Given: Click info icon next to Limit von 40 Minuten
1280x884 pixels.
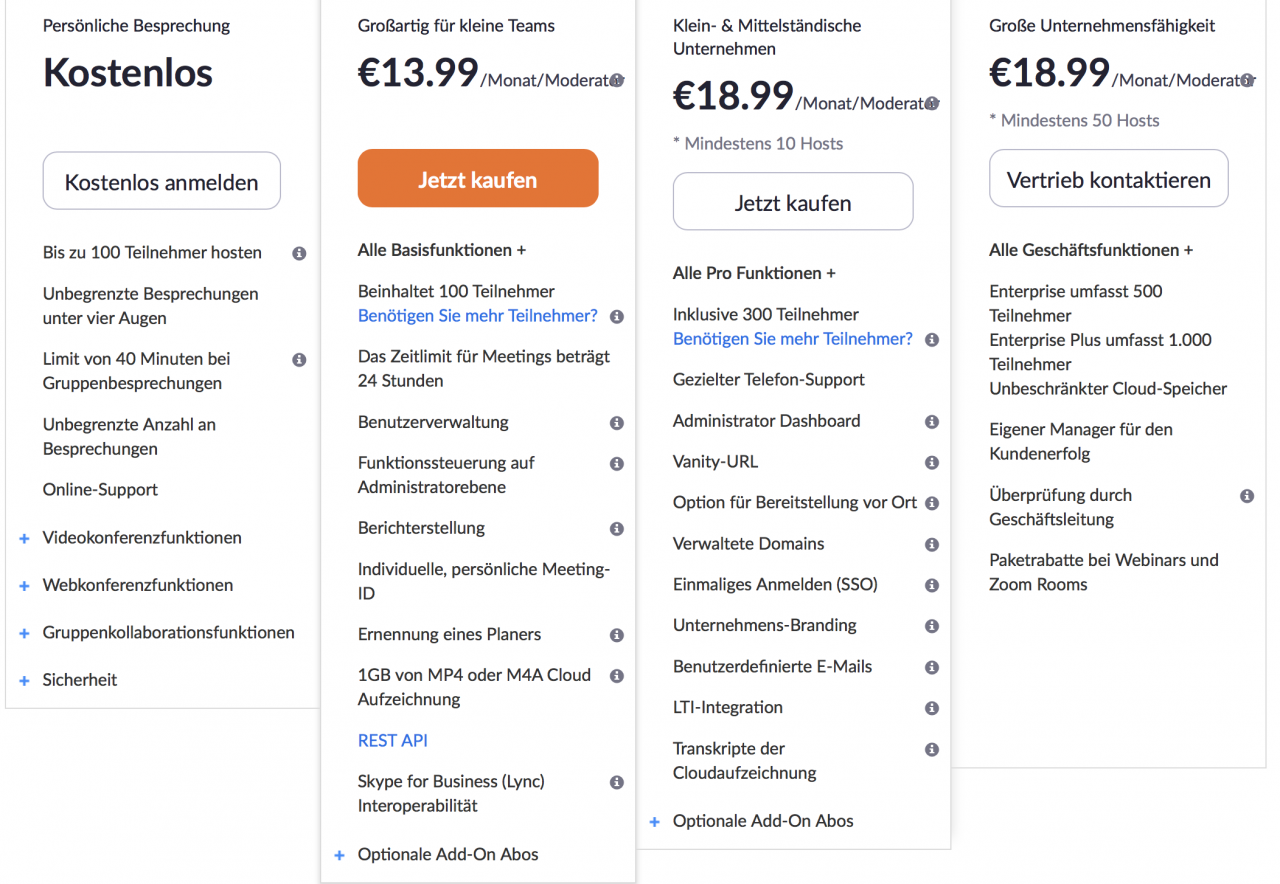Looking at the screenshot, I should [x=299, y=360].
